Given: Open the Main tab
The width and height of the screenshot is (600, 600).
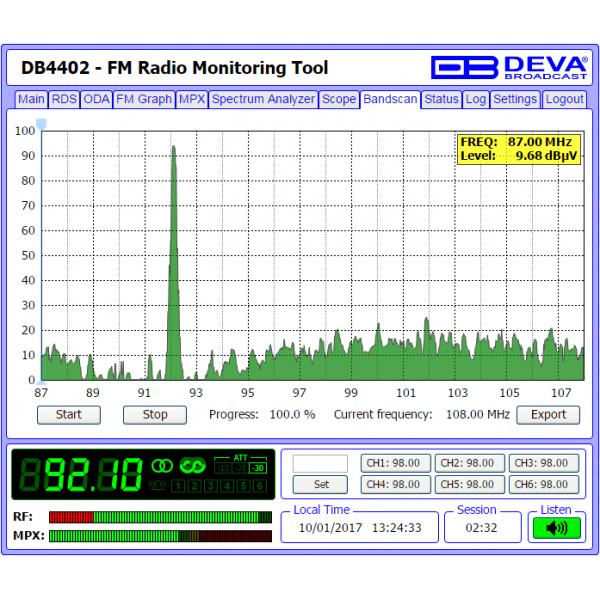Looking at the screenshot, I should click(31, 99).
